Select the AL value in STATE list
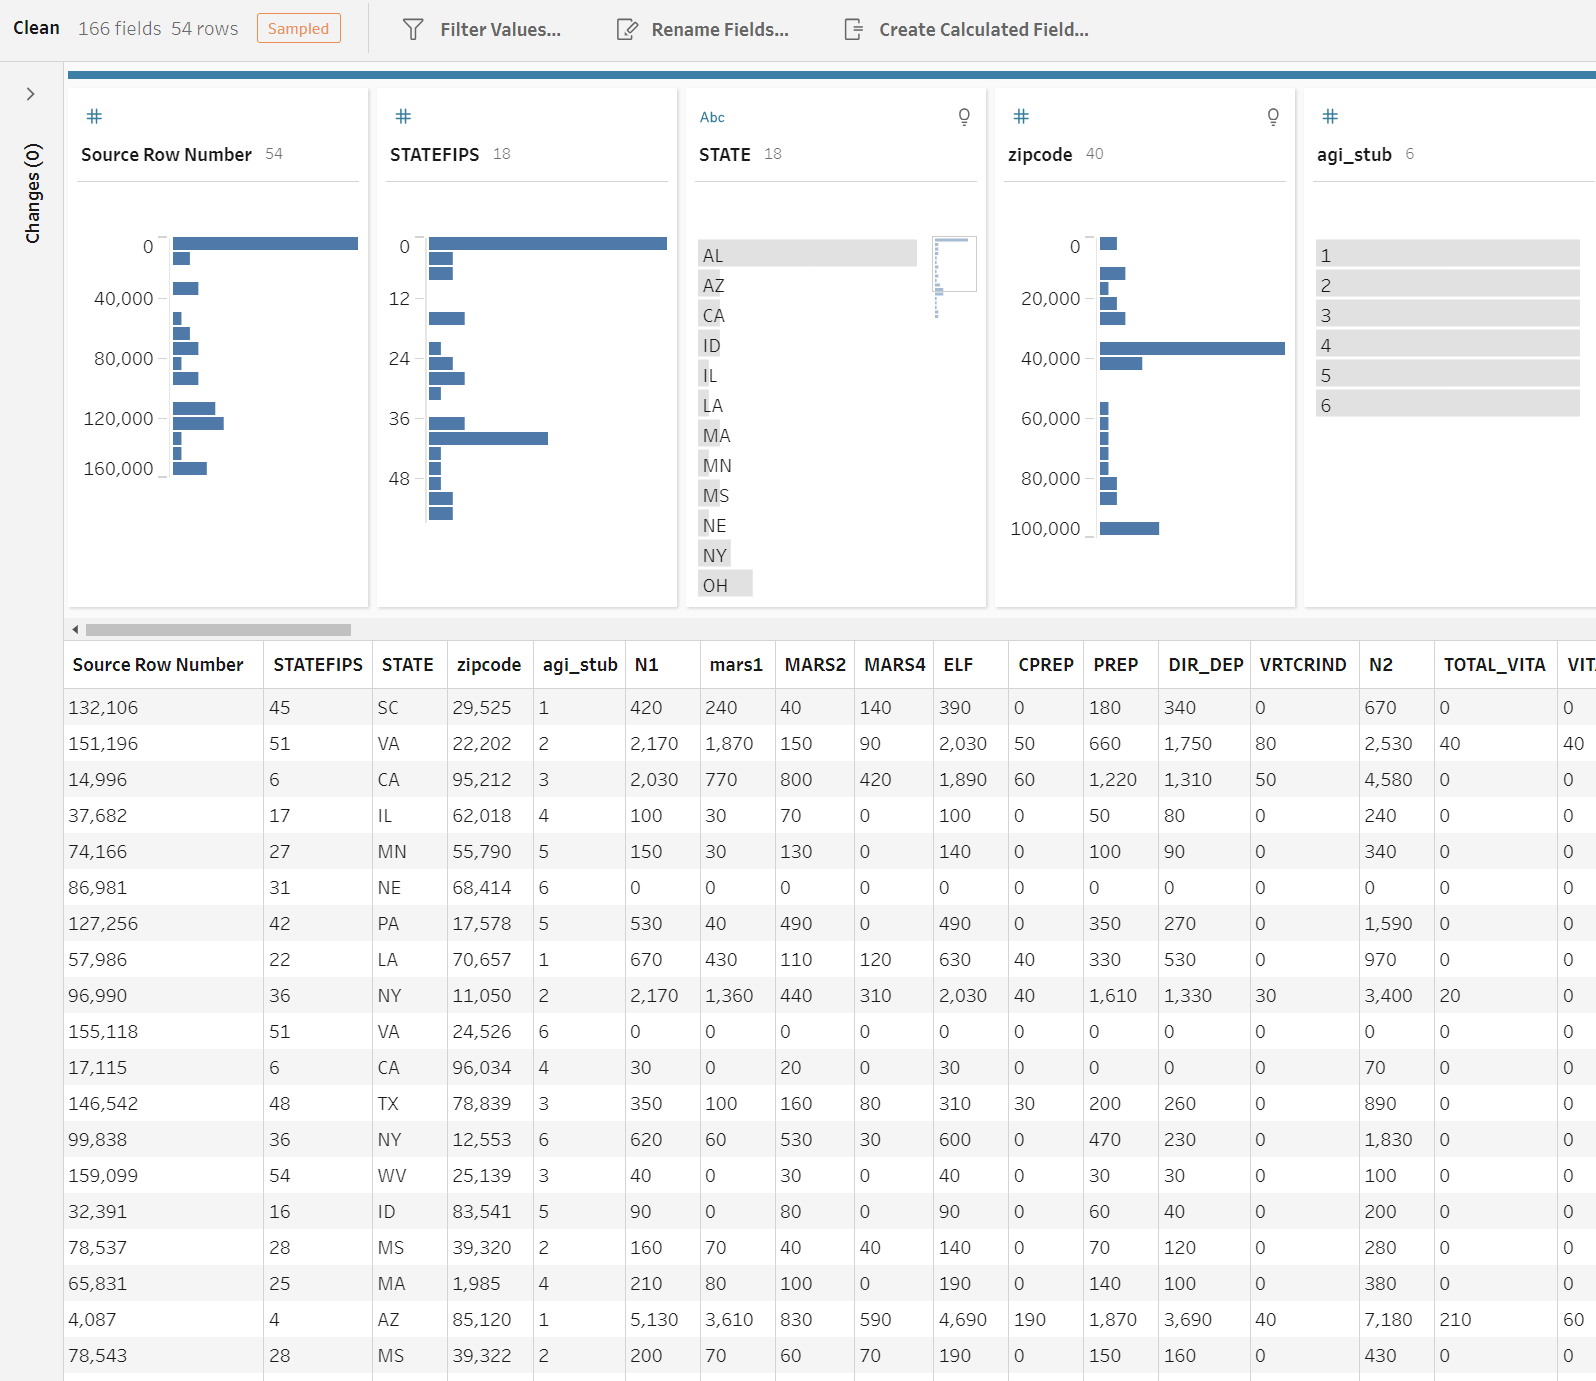Image resolution: width=1596 pixels, height=1381 pixels. [807, 255]
